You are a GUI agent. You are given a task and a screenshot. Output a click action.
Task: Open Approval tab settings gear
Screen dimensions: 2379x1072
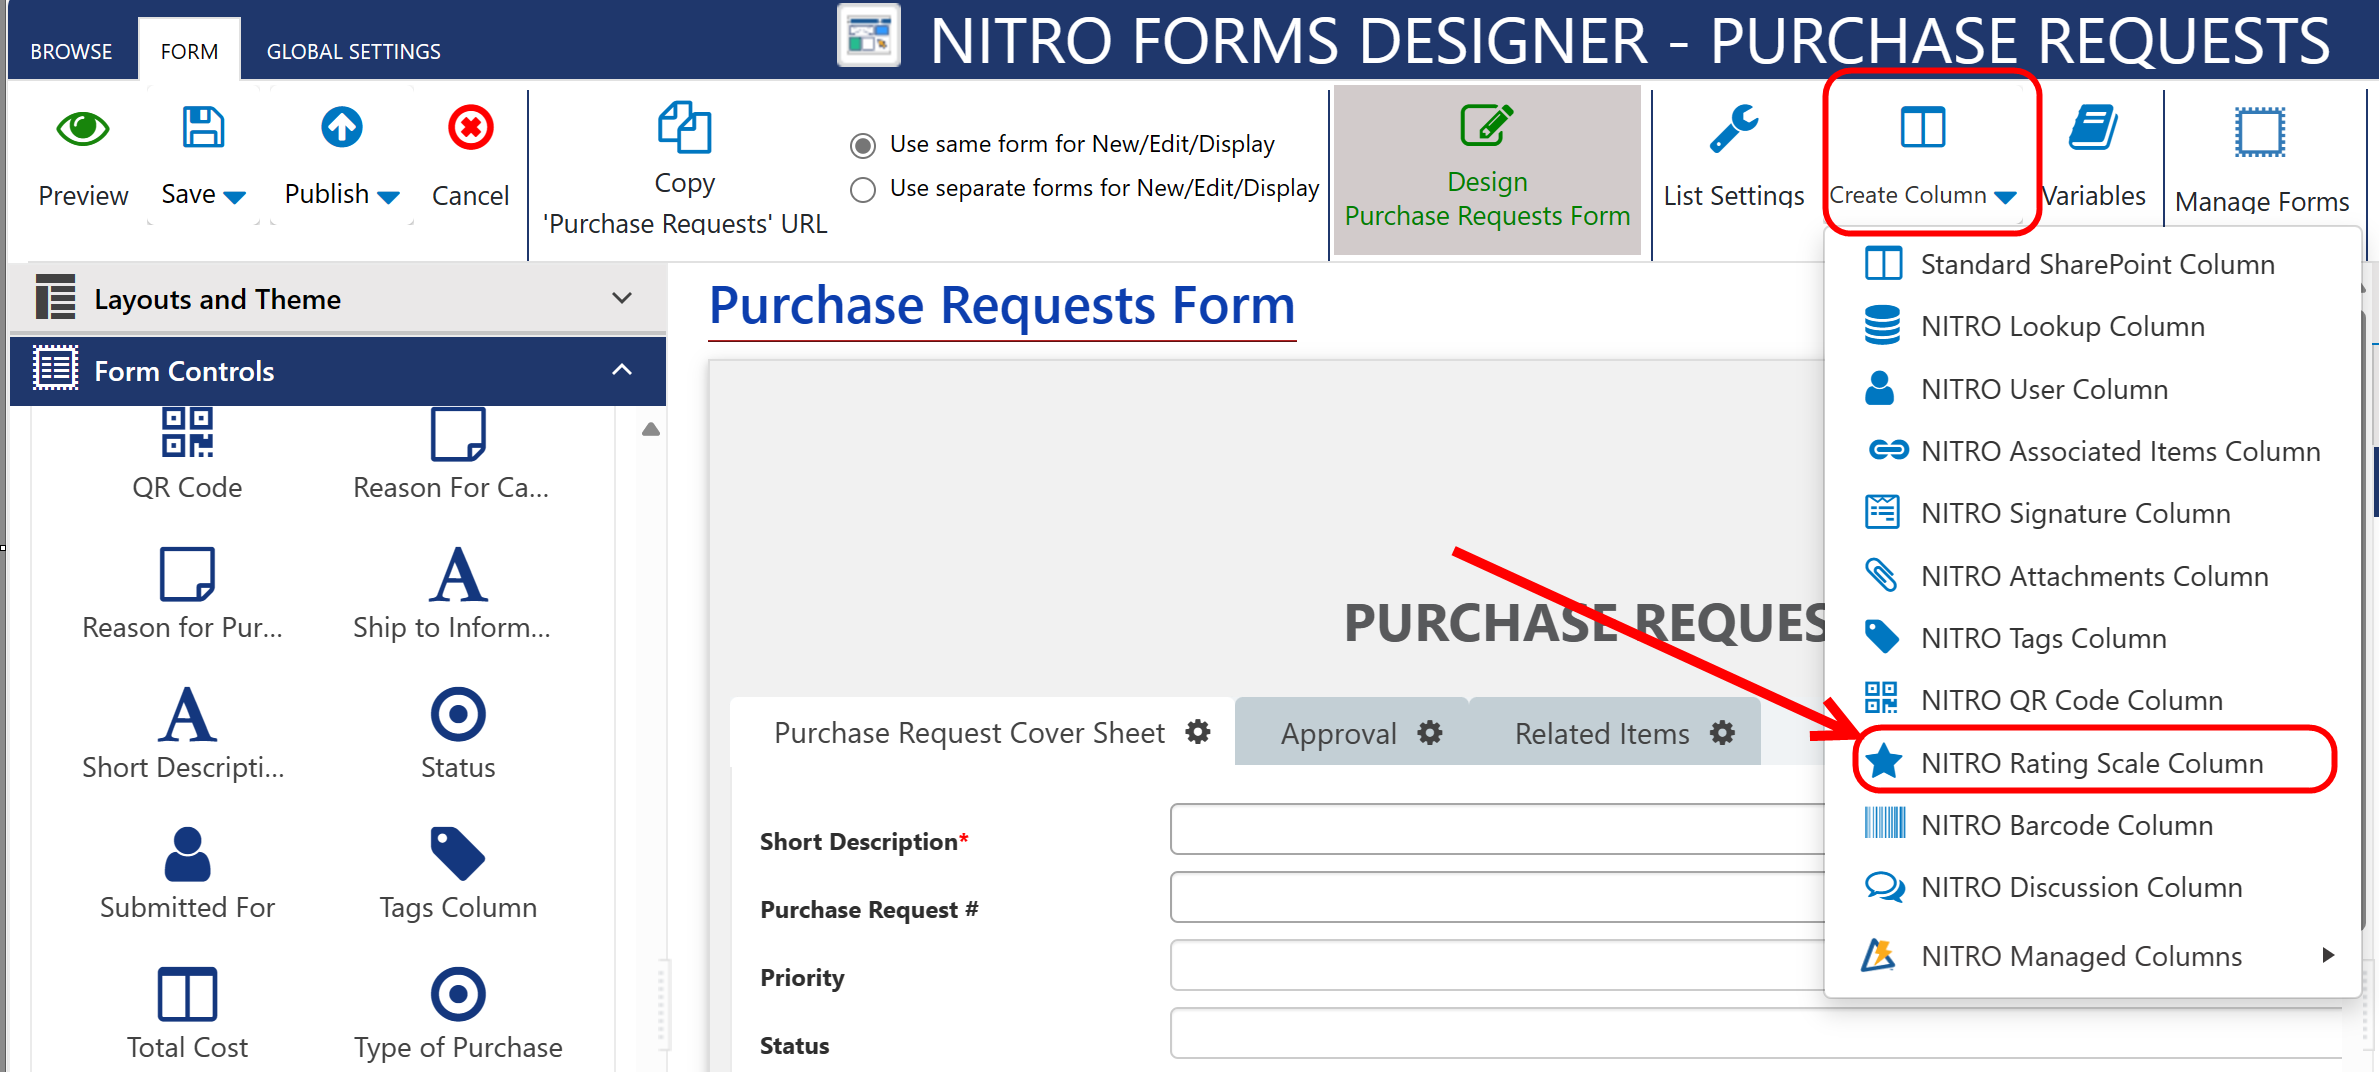1430,733
